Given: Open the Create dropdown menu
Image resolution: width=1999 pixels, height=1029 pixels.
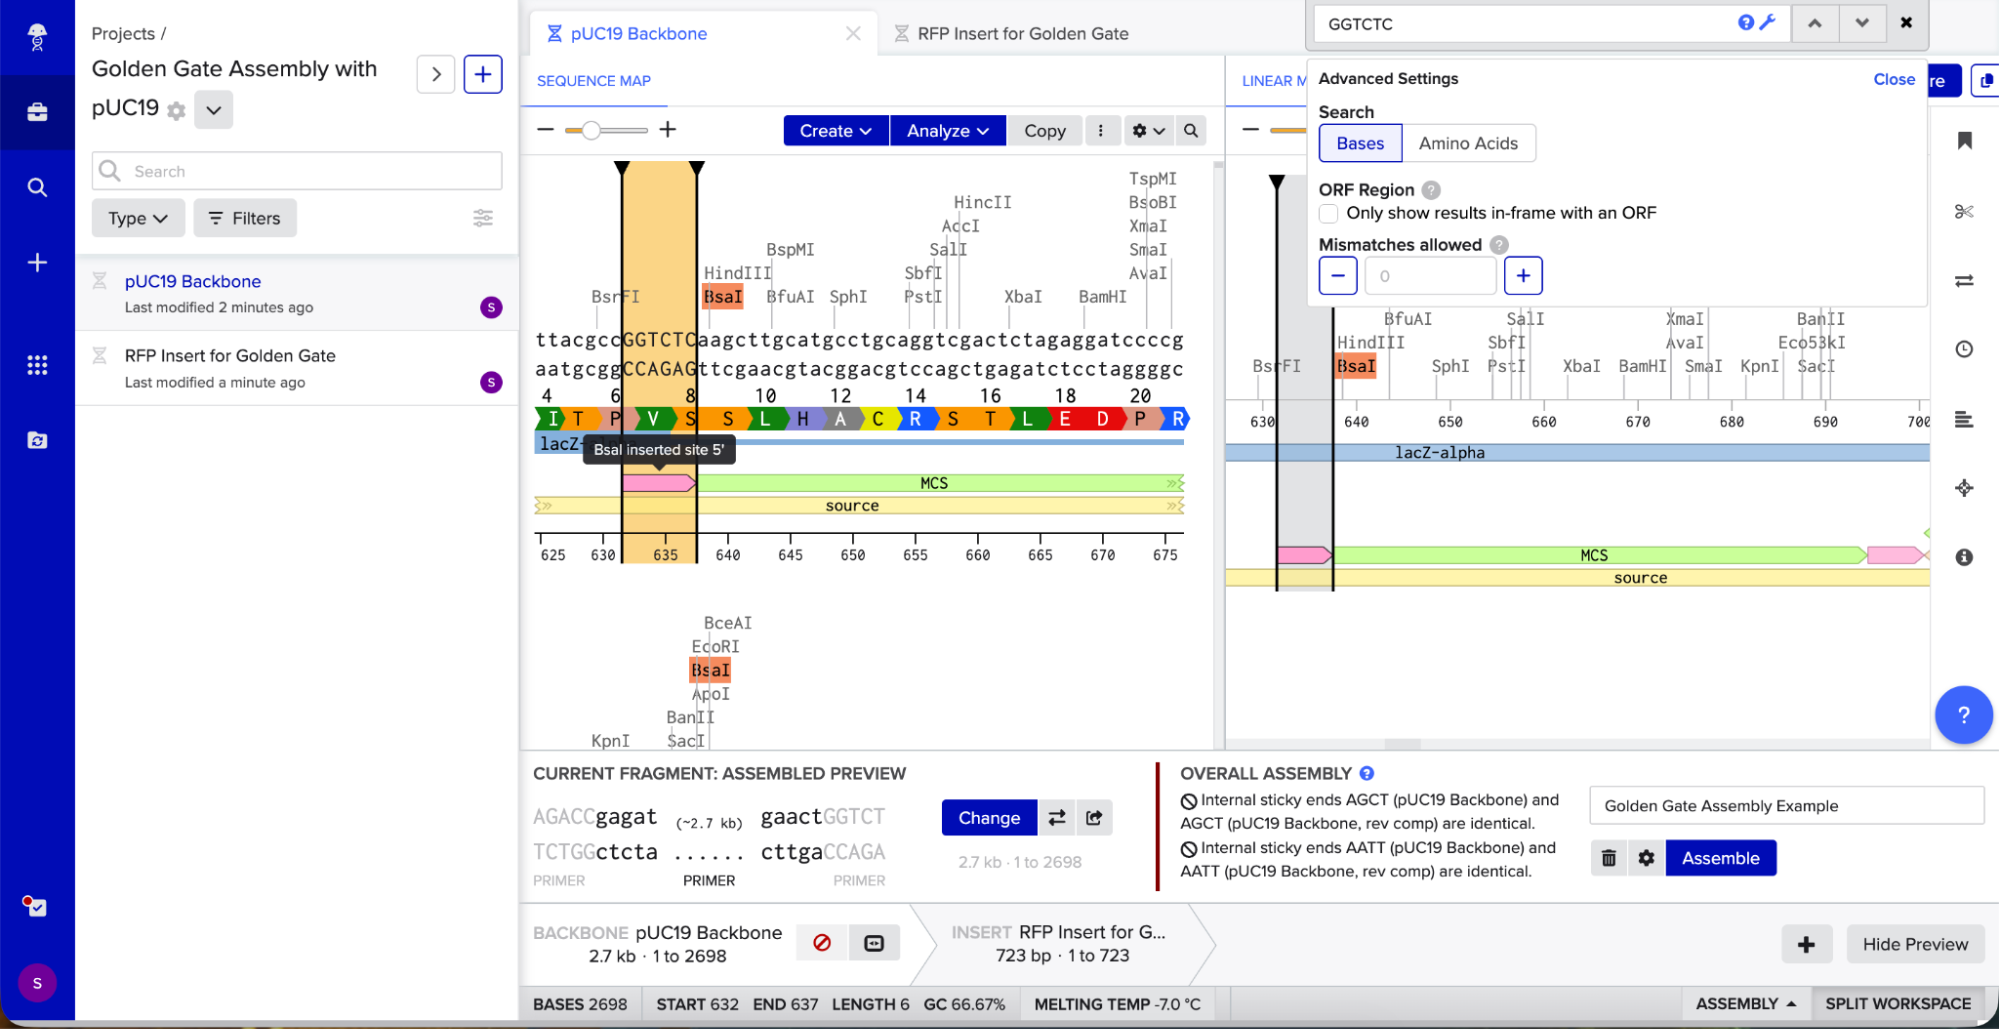Looking at the screenshot, I should click(836, 130).
